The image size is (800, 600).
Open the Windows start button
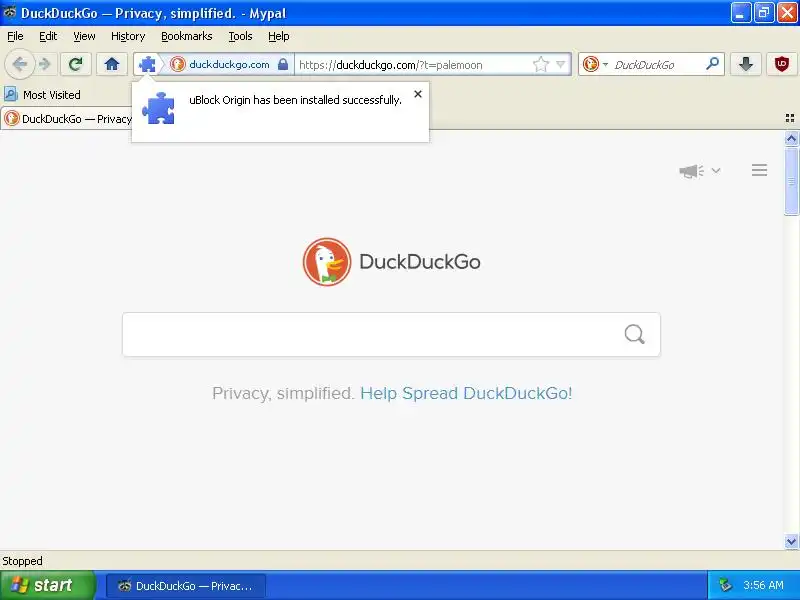47,585
